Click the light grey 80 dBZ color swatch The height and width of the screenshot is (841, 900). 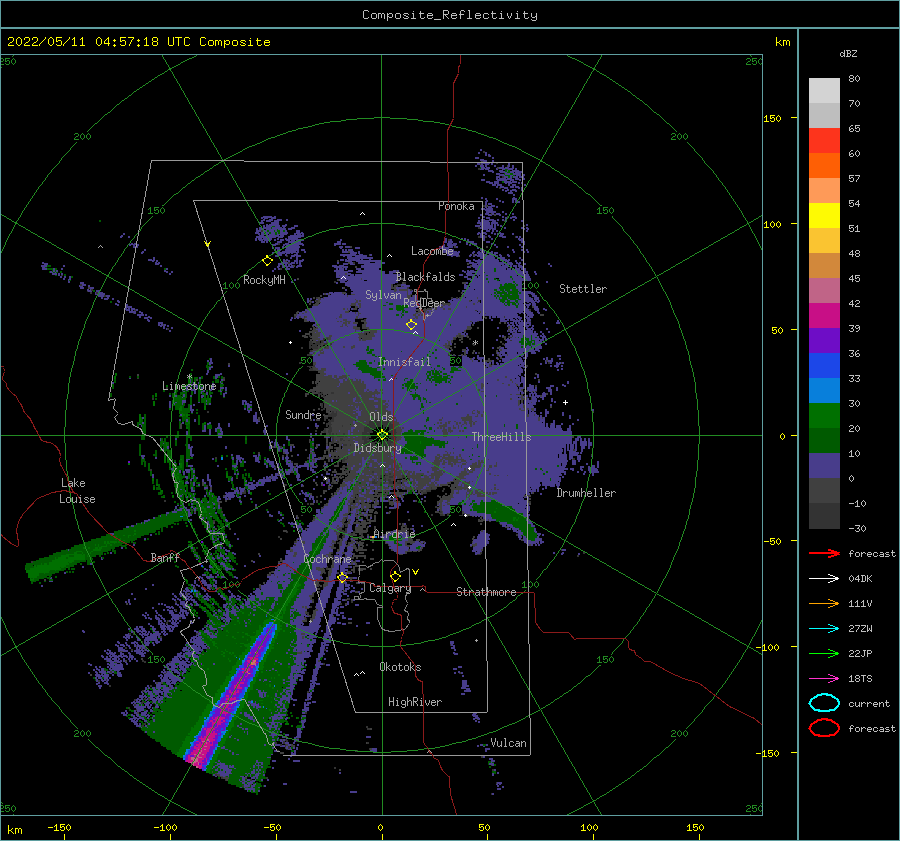click(824, 90)
